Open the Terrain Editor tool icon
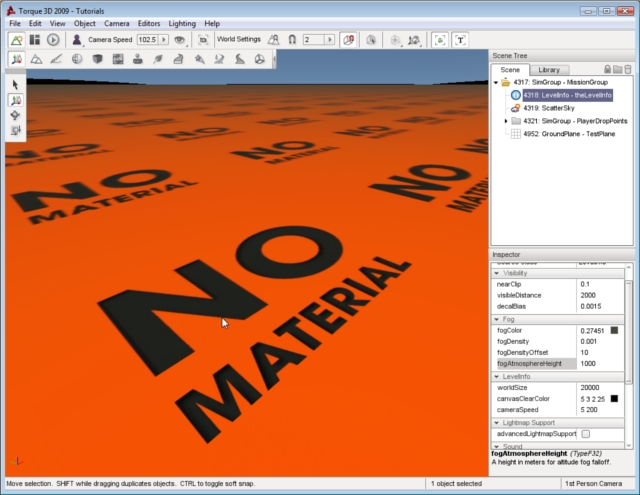Image resolution: width=640 pixels, height=495 pixels. coord(36,60)
